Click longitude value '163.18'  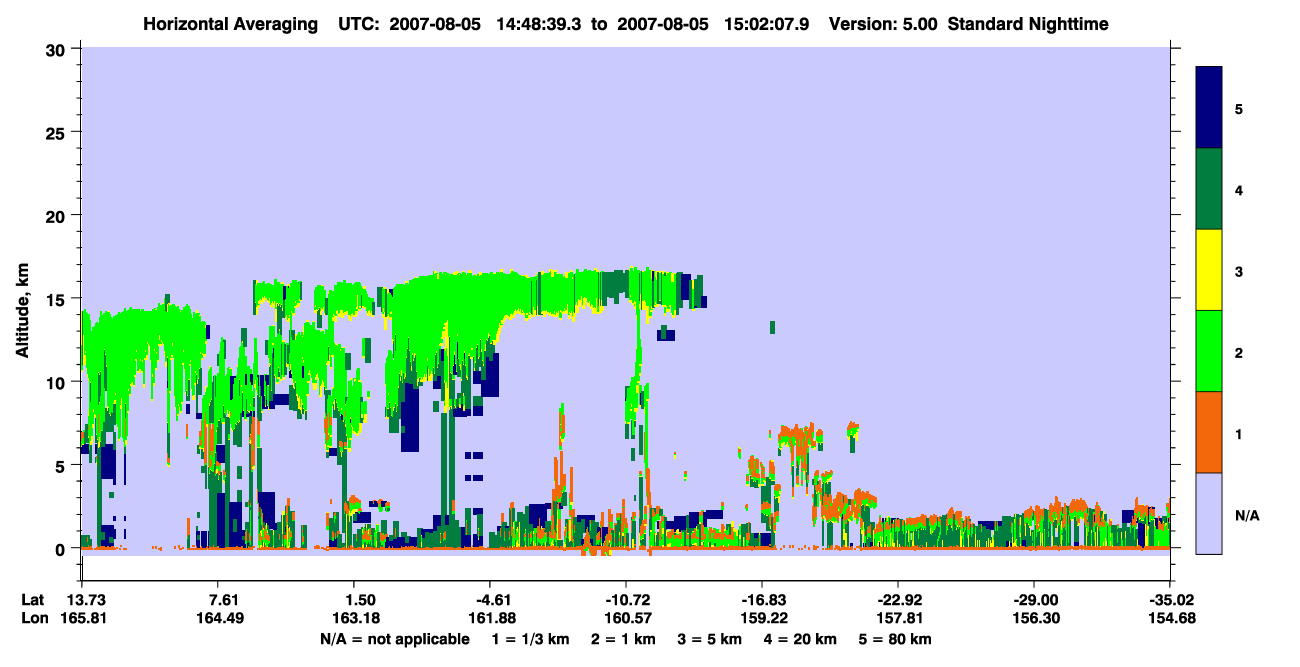pyautogui.click(x=356, y=618)
